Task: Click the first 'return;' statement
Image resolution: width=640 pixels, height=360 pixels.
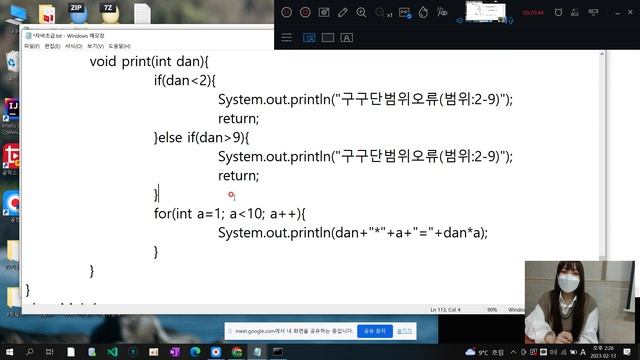Action: [x=238, y=119]
